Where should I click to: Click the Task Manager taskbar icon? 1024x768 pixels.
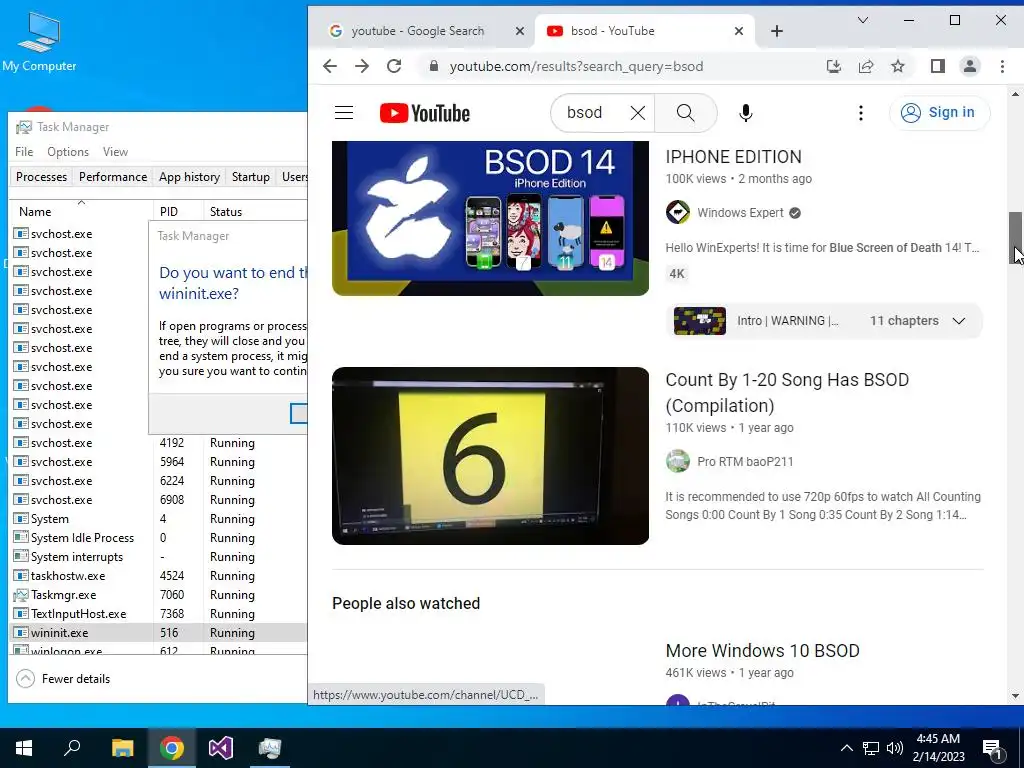[270, 748]
